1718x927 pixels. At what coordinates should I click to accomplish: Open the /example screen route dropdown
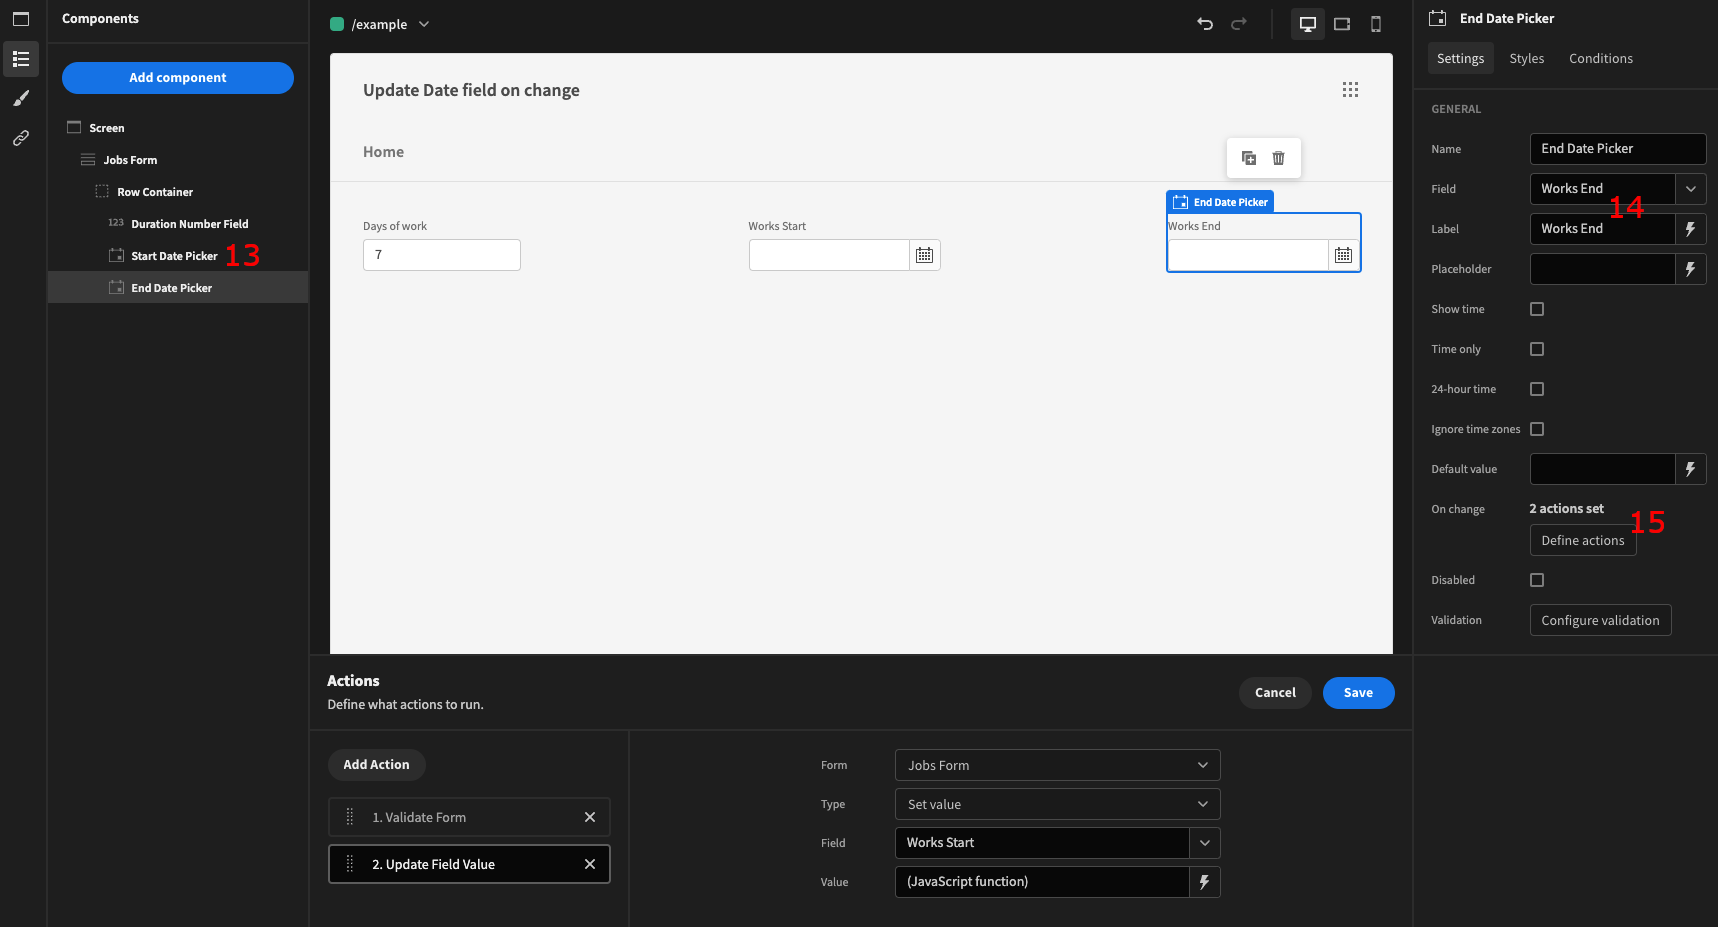[x=424, y=24]
